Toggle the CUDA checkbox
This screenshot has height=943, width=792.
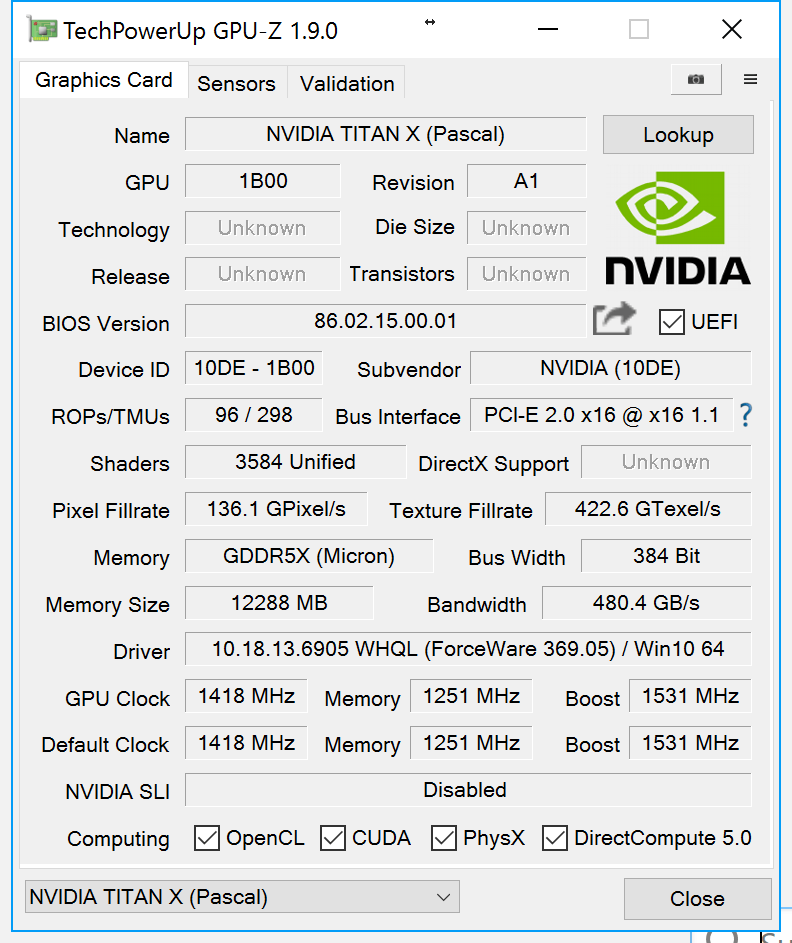click(x=333, y=838)
